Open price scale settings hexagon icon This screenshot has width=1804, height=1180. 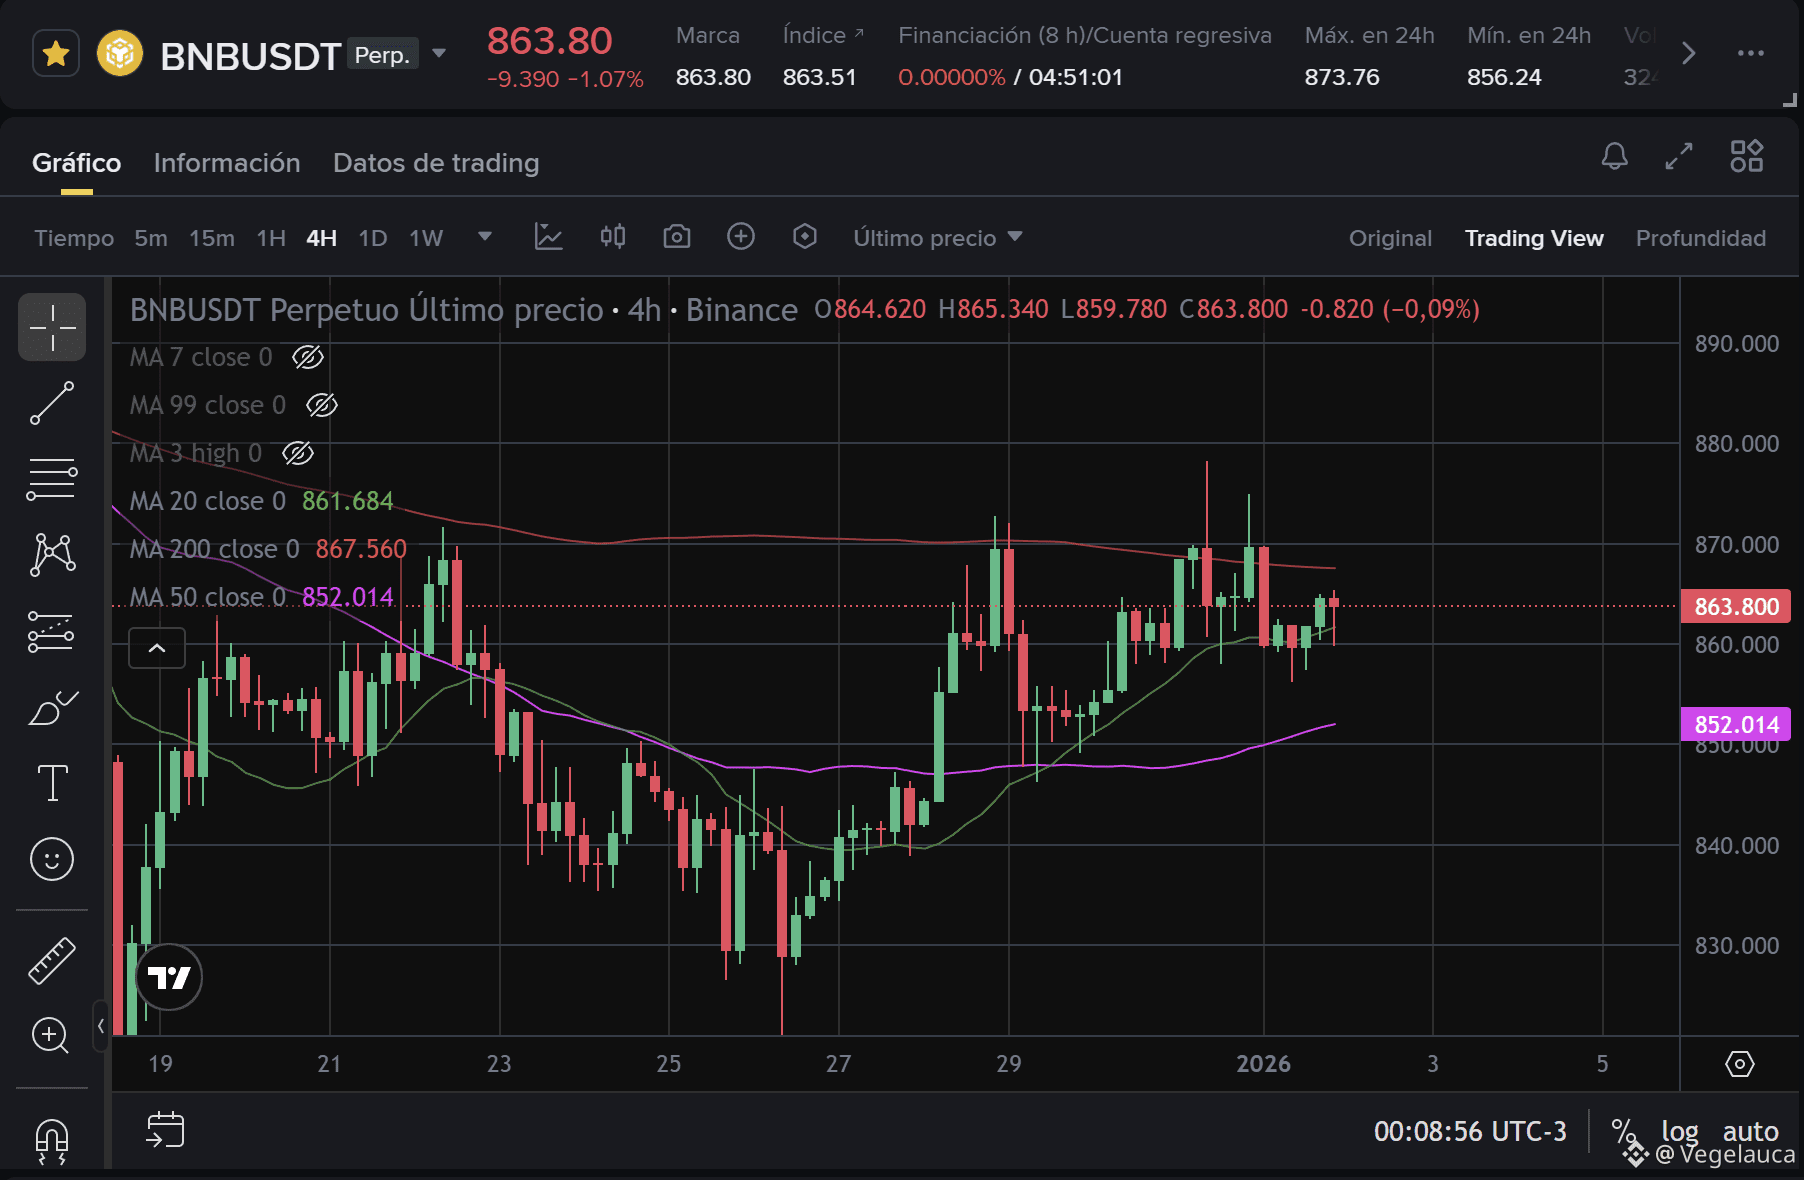(1740, 1064)
